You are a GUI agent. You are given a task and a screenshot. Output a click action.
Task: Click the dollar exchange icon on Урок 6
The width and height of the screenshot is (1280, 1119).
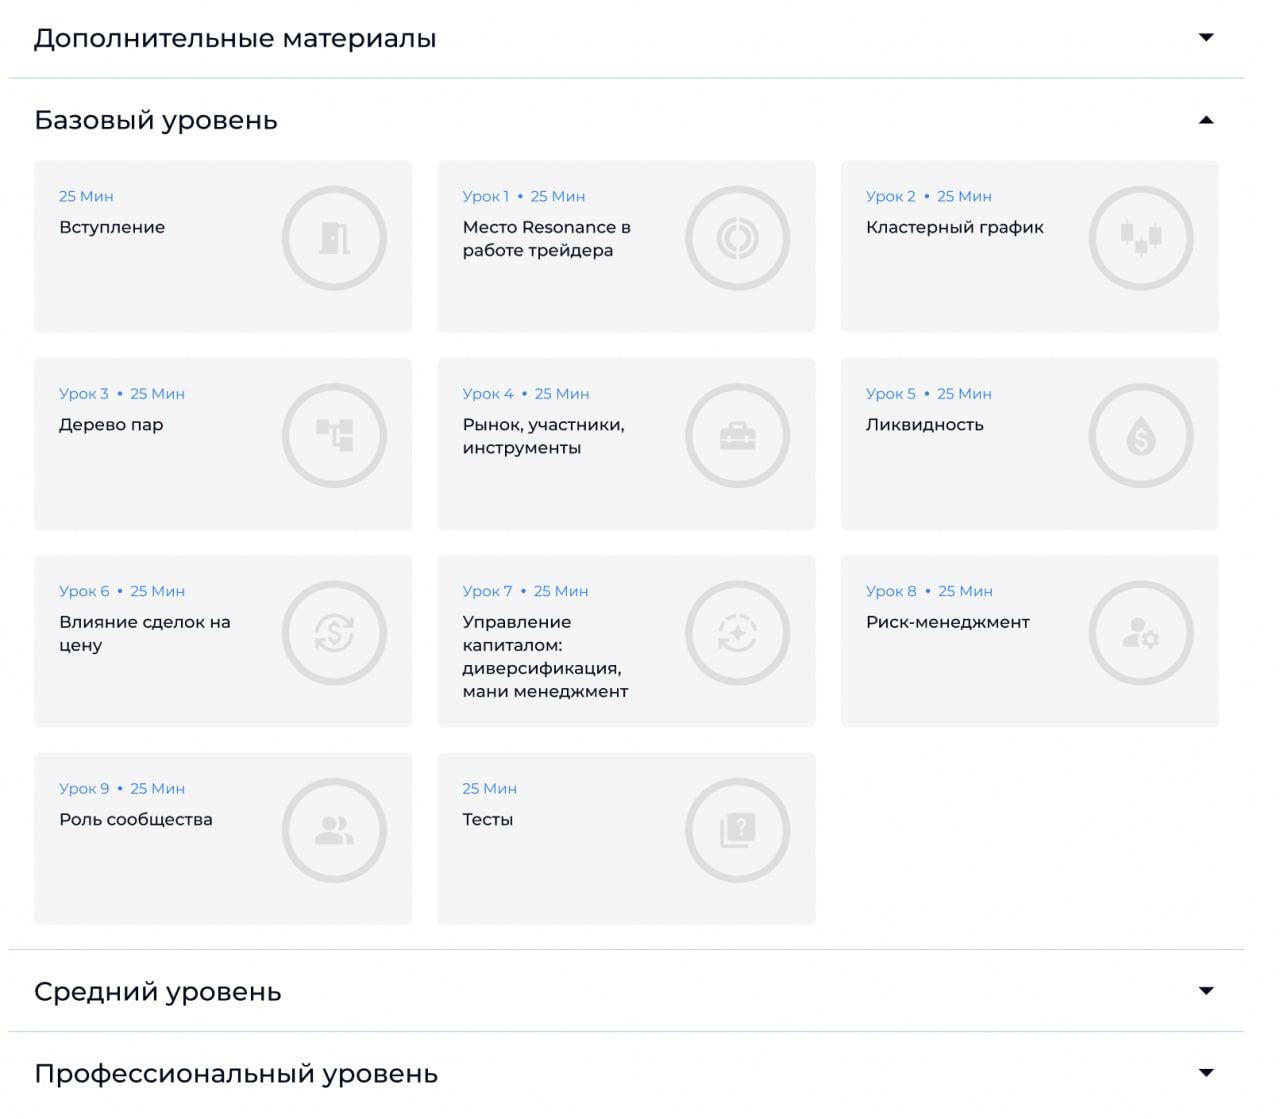point(334,633)
